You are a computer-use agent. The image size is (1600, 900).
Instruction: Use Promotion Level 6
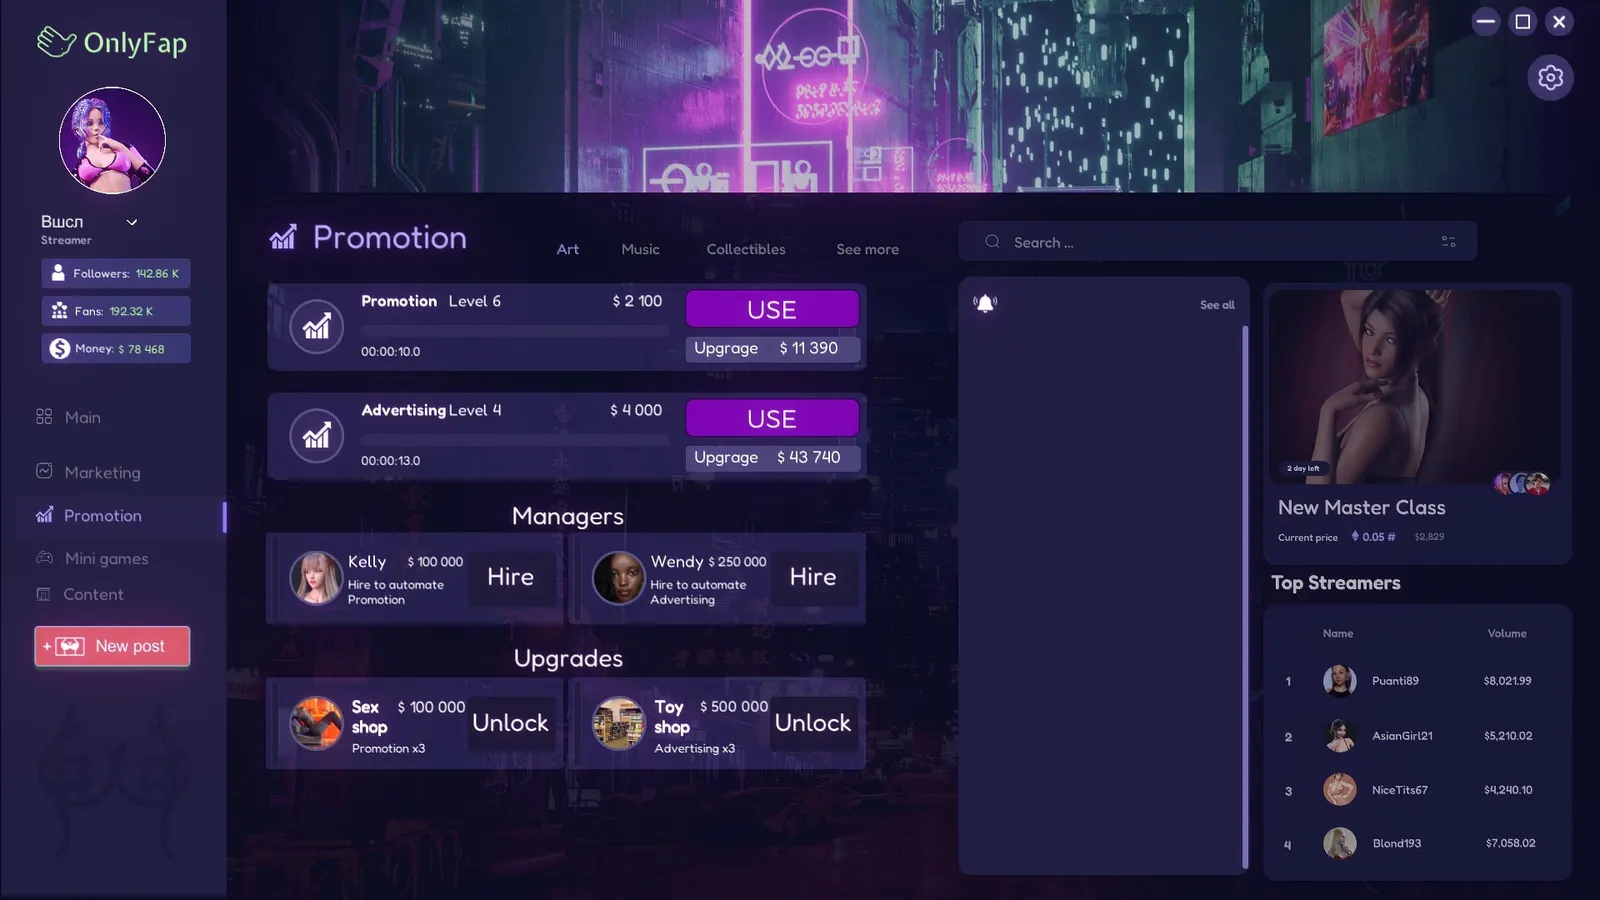tap(772, 309)
